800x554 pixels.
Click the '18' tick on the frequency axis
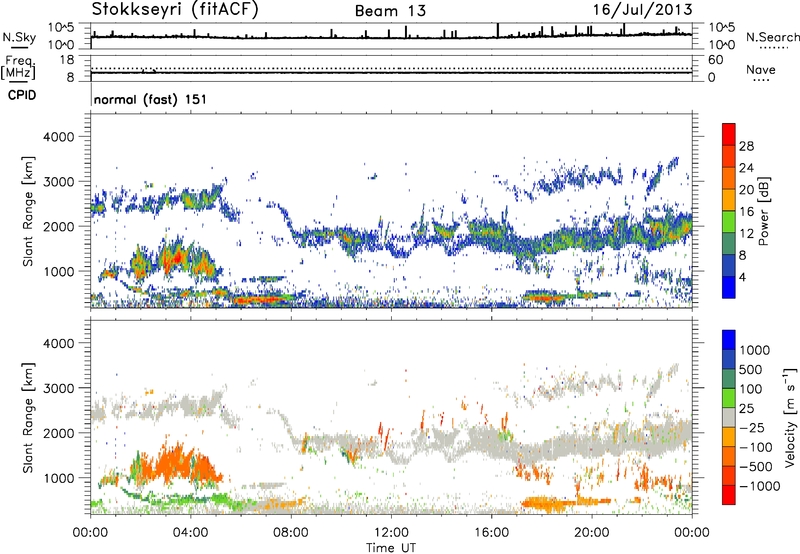pos(67,60)
